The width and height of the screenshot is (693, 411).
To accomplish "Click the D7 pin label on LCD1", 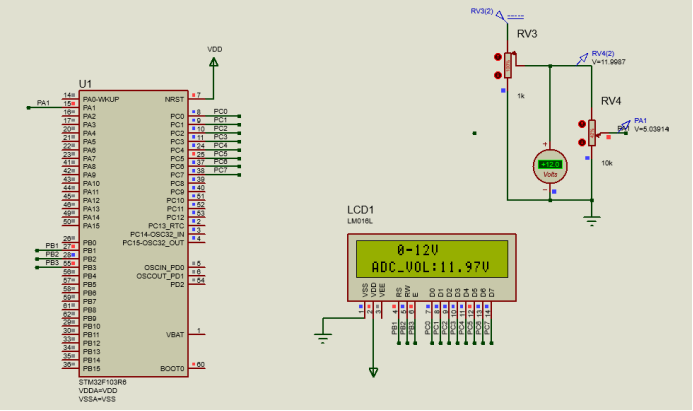I will click(491, 293).
